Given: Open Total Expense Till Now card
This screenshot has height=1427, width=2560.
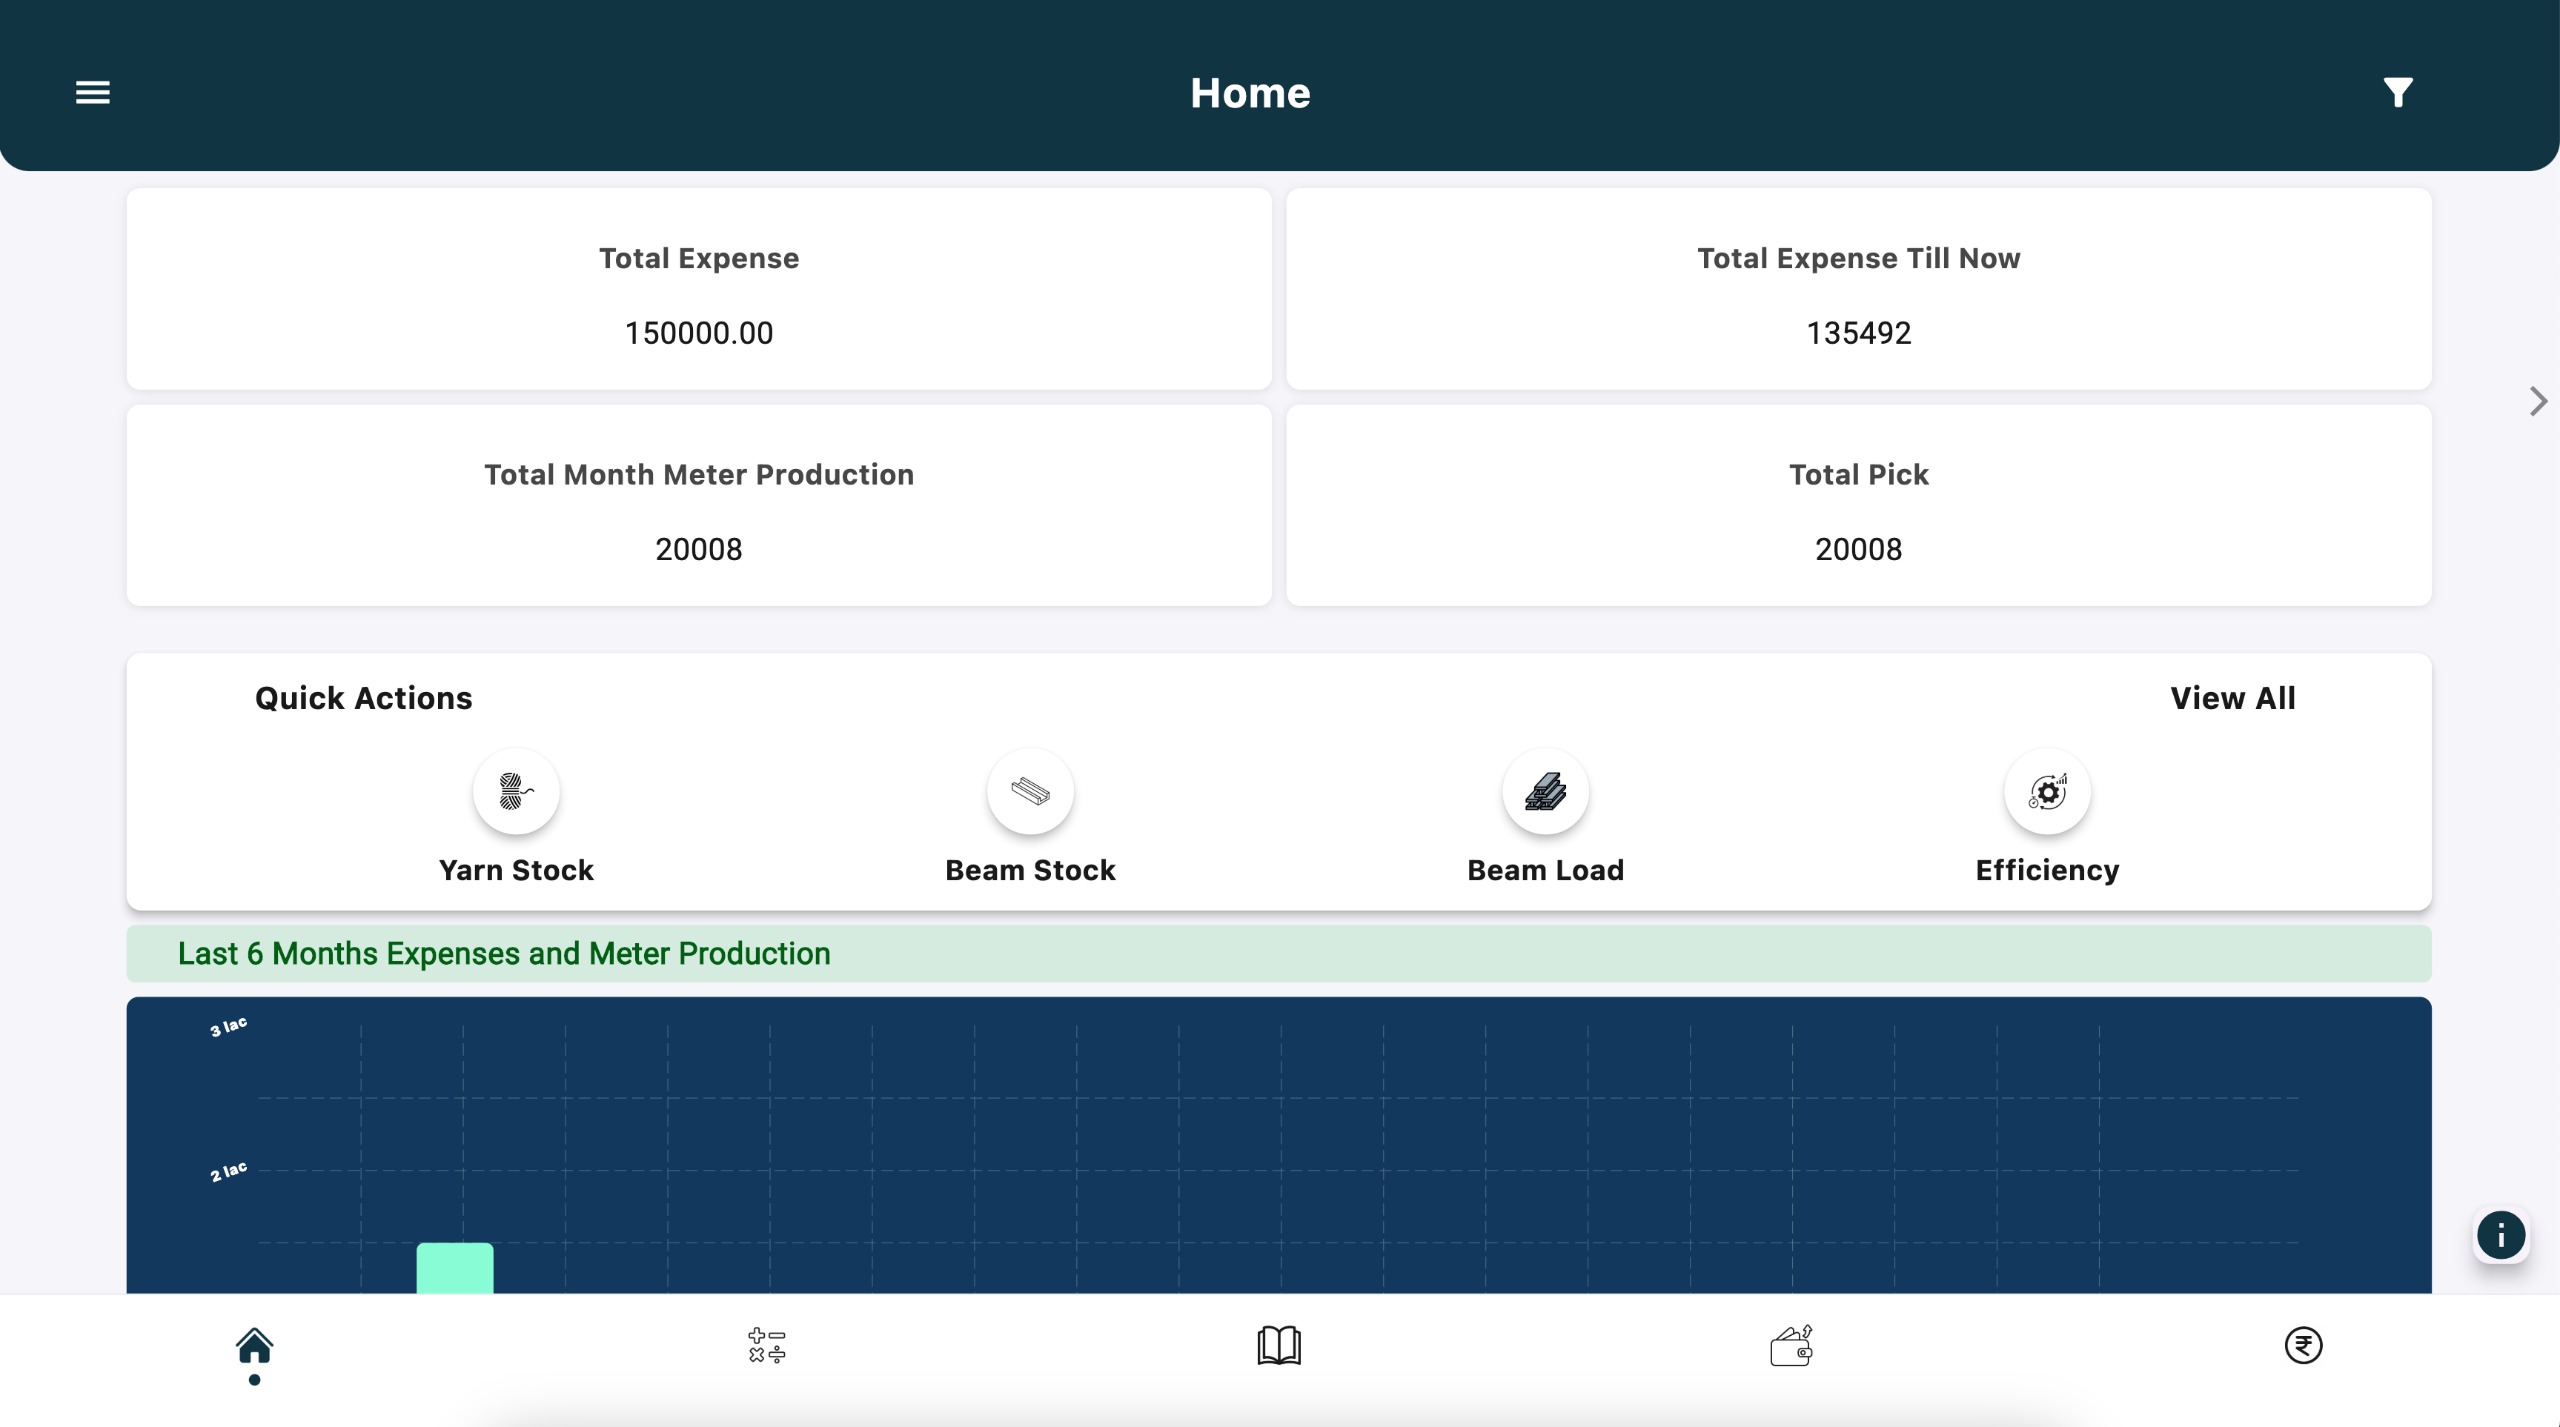Looking at the screenshot, I should click(1858, 290).
